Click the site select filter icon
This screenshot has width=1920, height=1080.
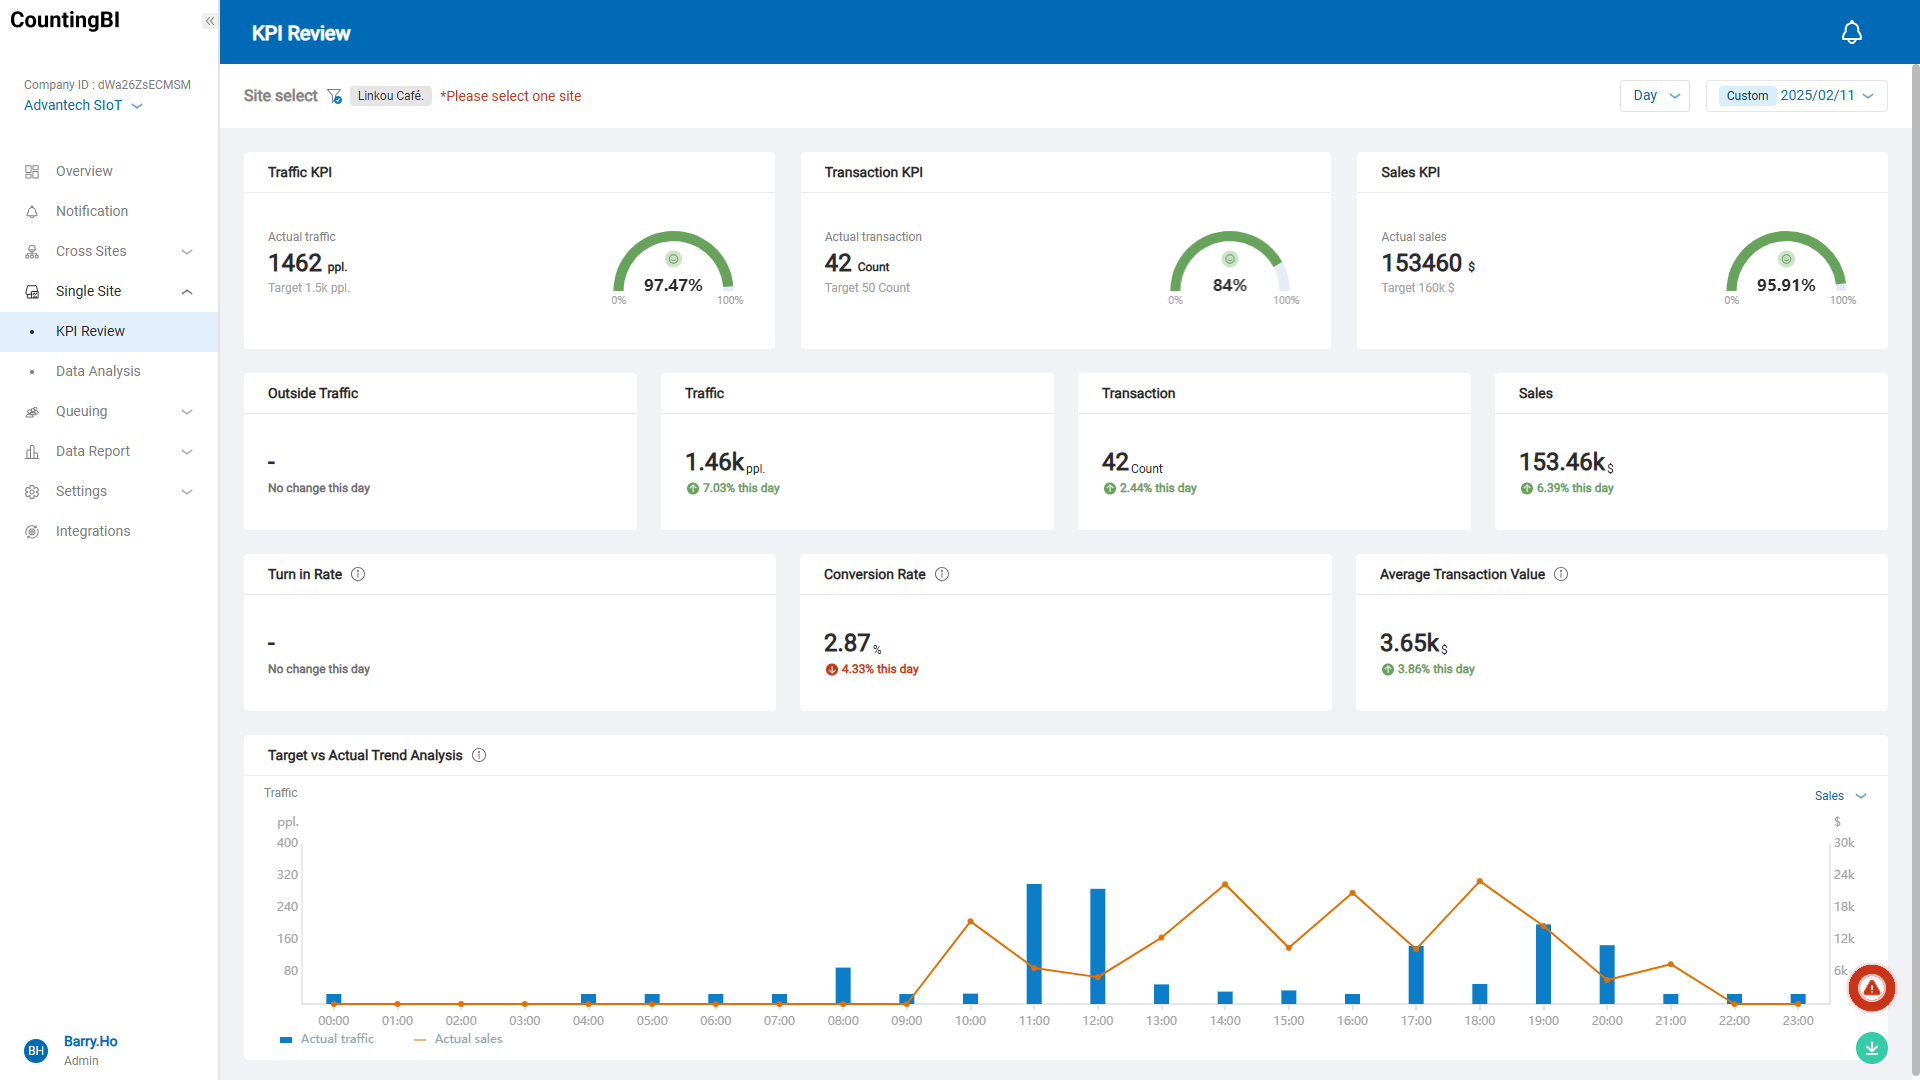(335, 96)
